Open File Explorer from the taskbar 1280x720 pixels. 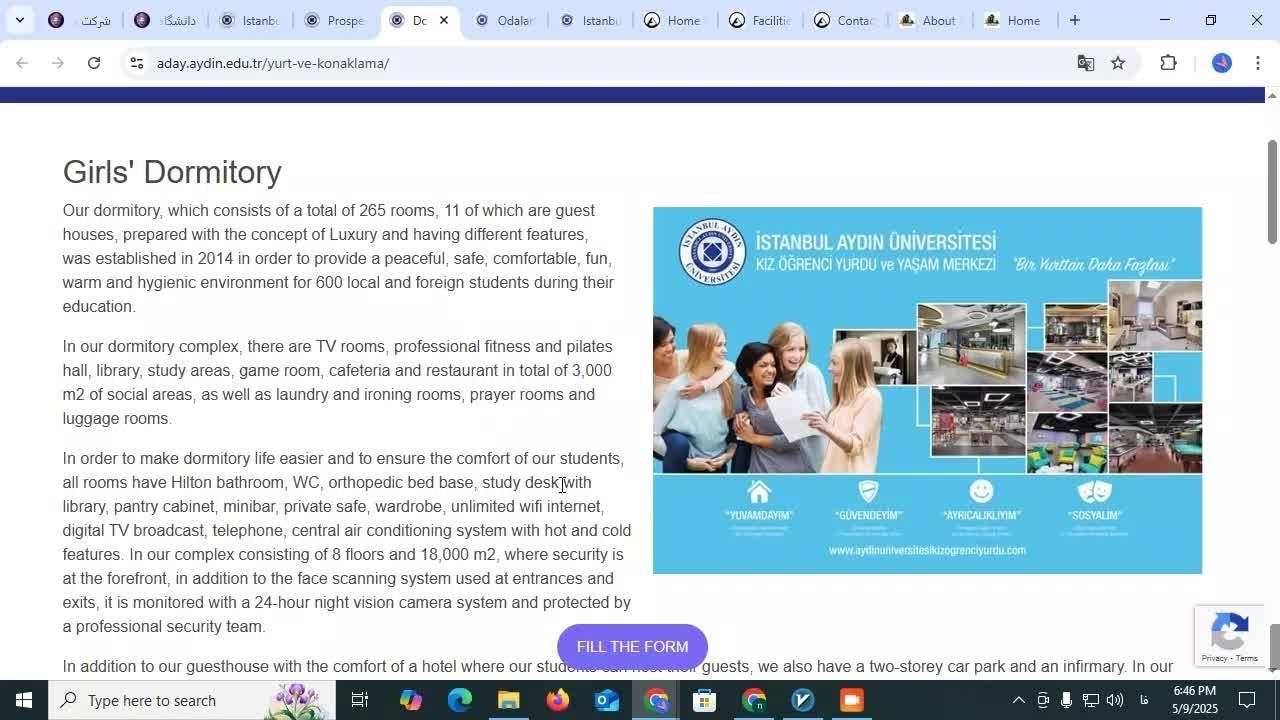point(508,700)
